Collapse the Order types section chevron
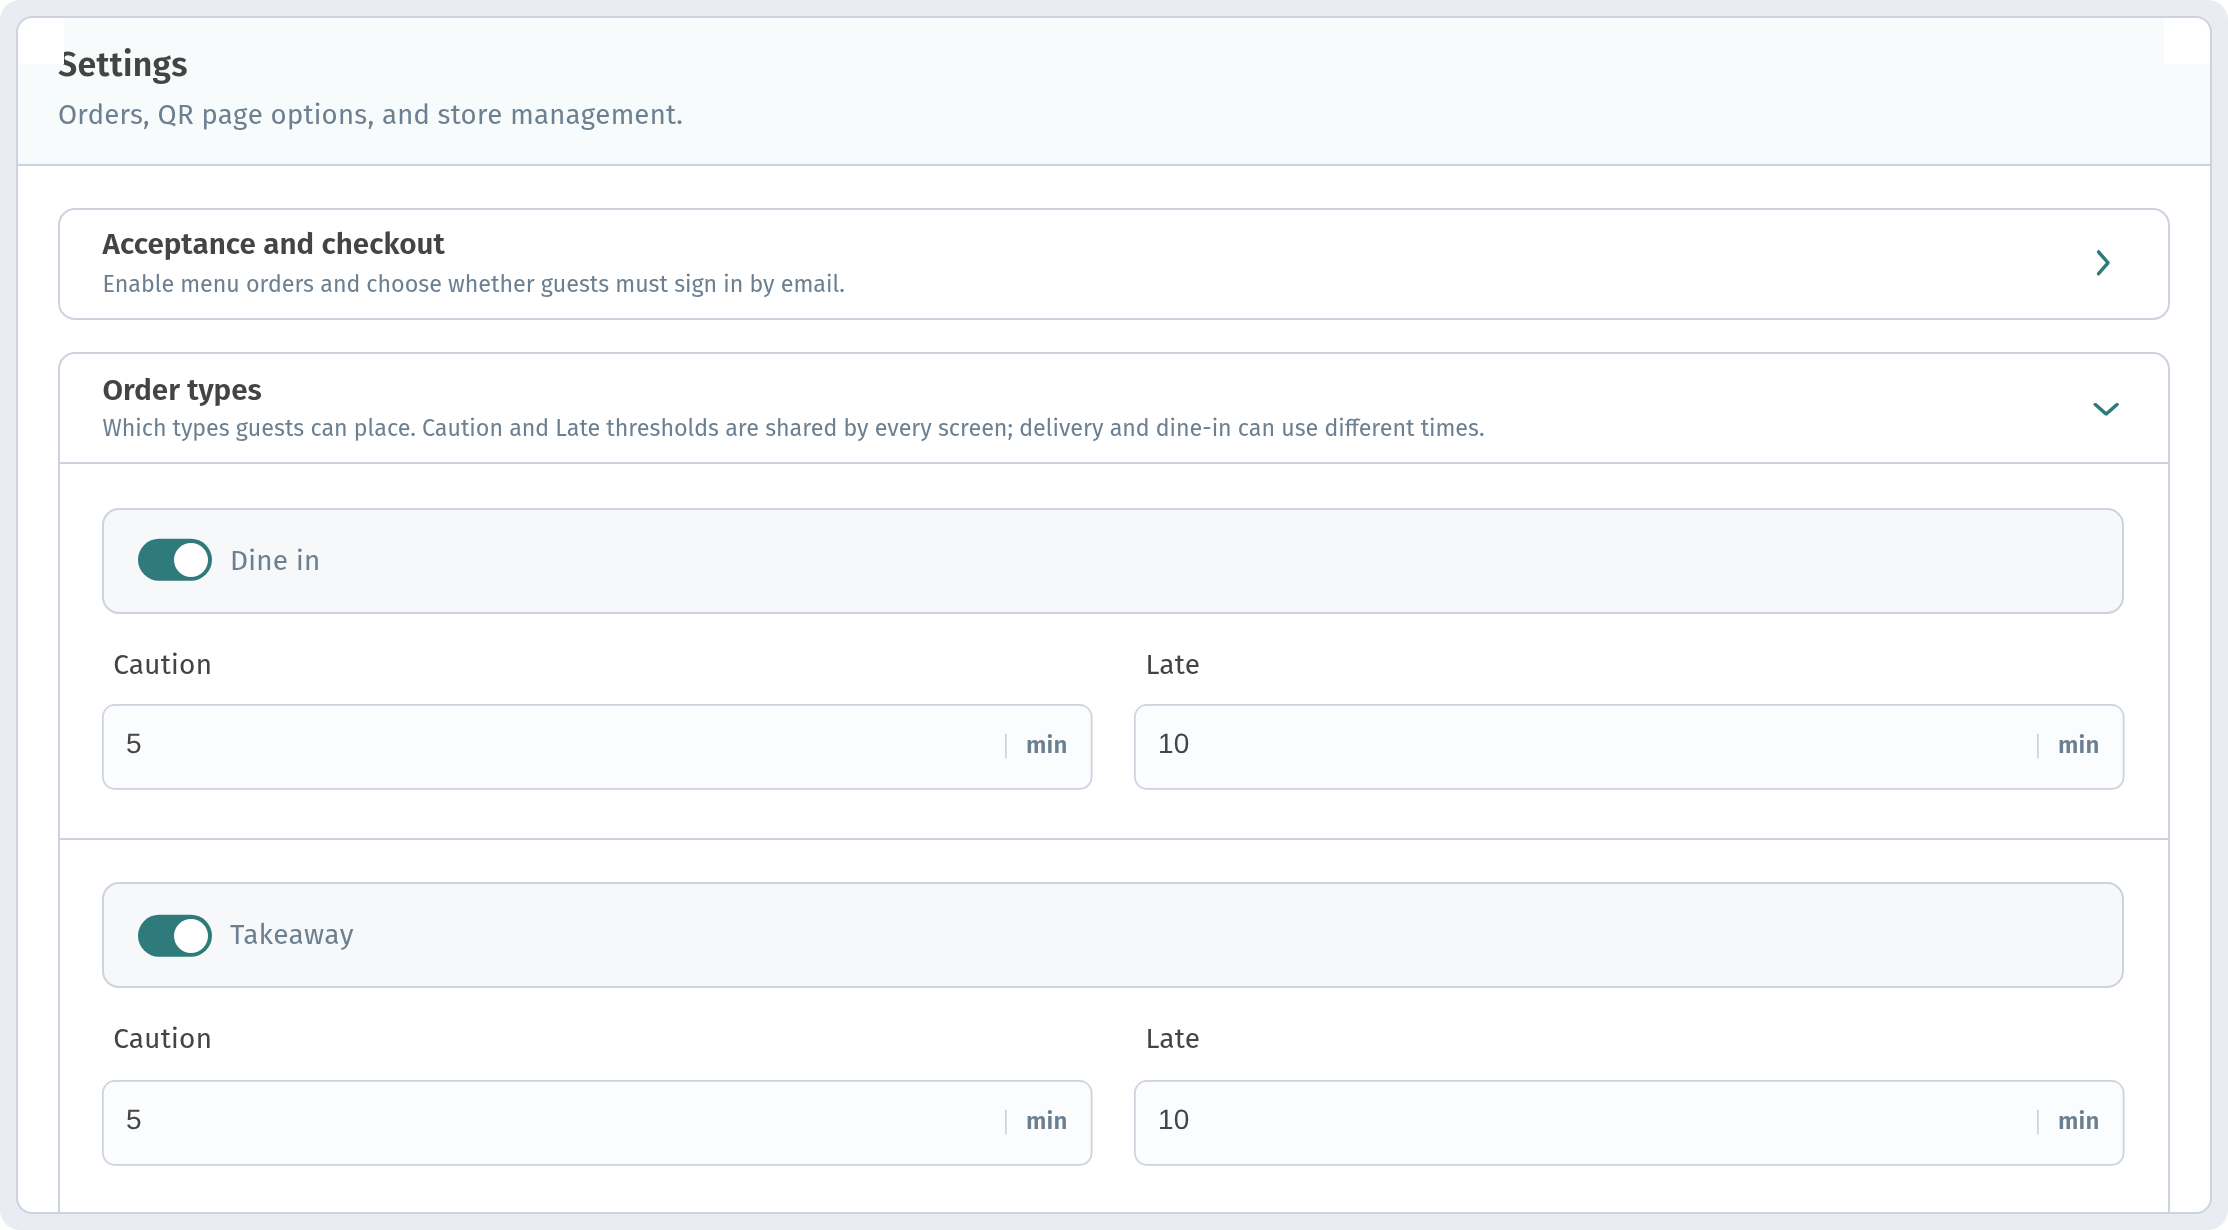 tap(2105, 409)
